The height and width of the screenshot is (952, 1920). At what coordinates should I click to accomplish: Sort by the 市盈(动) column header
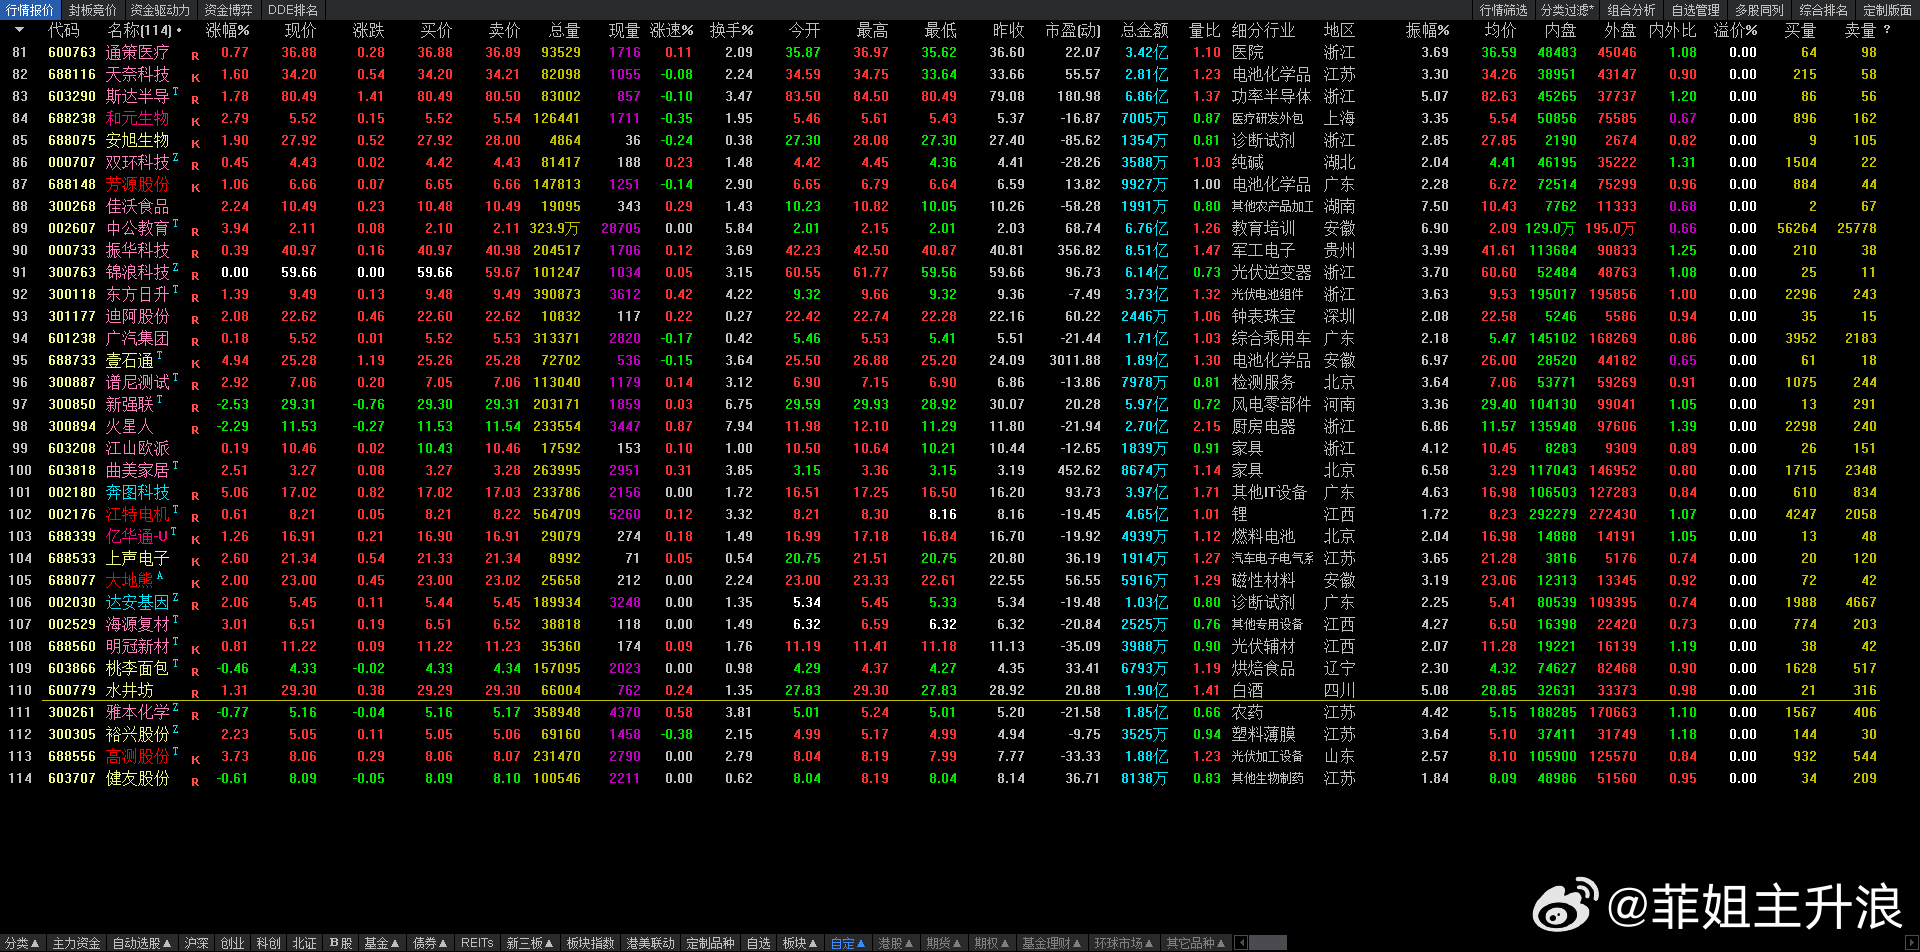[1073, 31]
